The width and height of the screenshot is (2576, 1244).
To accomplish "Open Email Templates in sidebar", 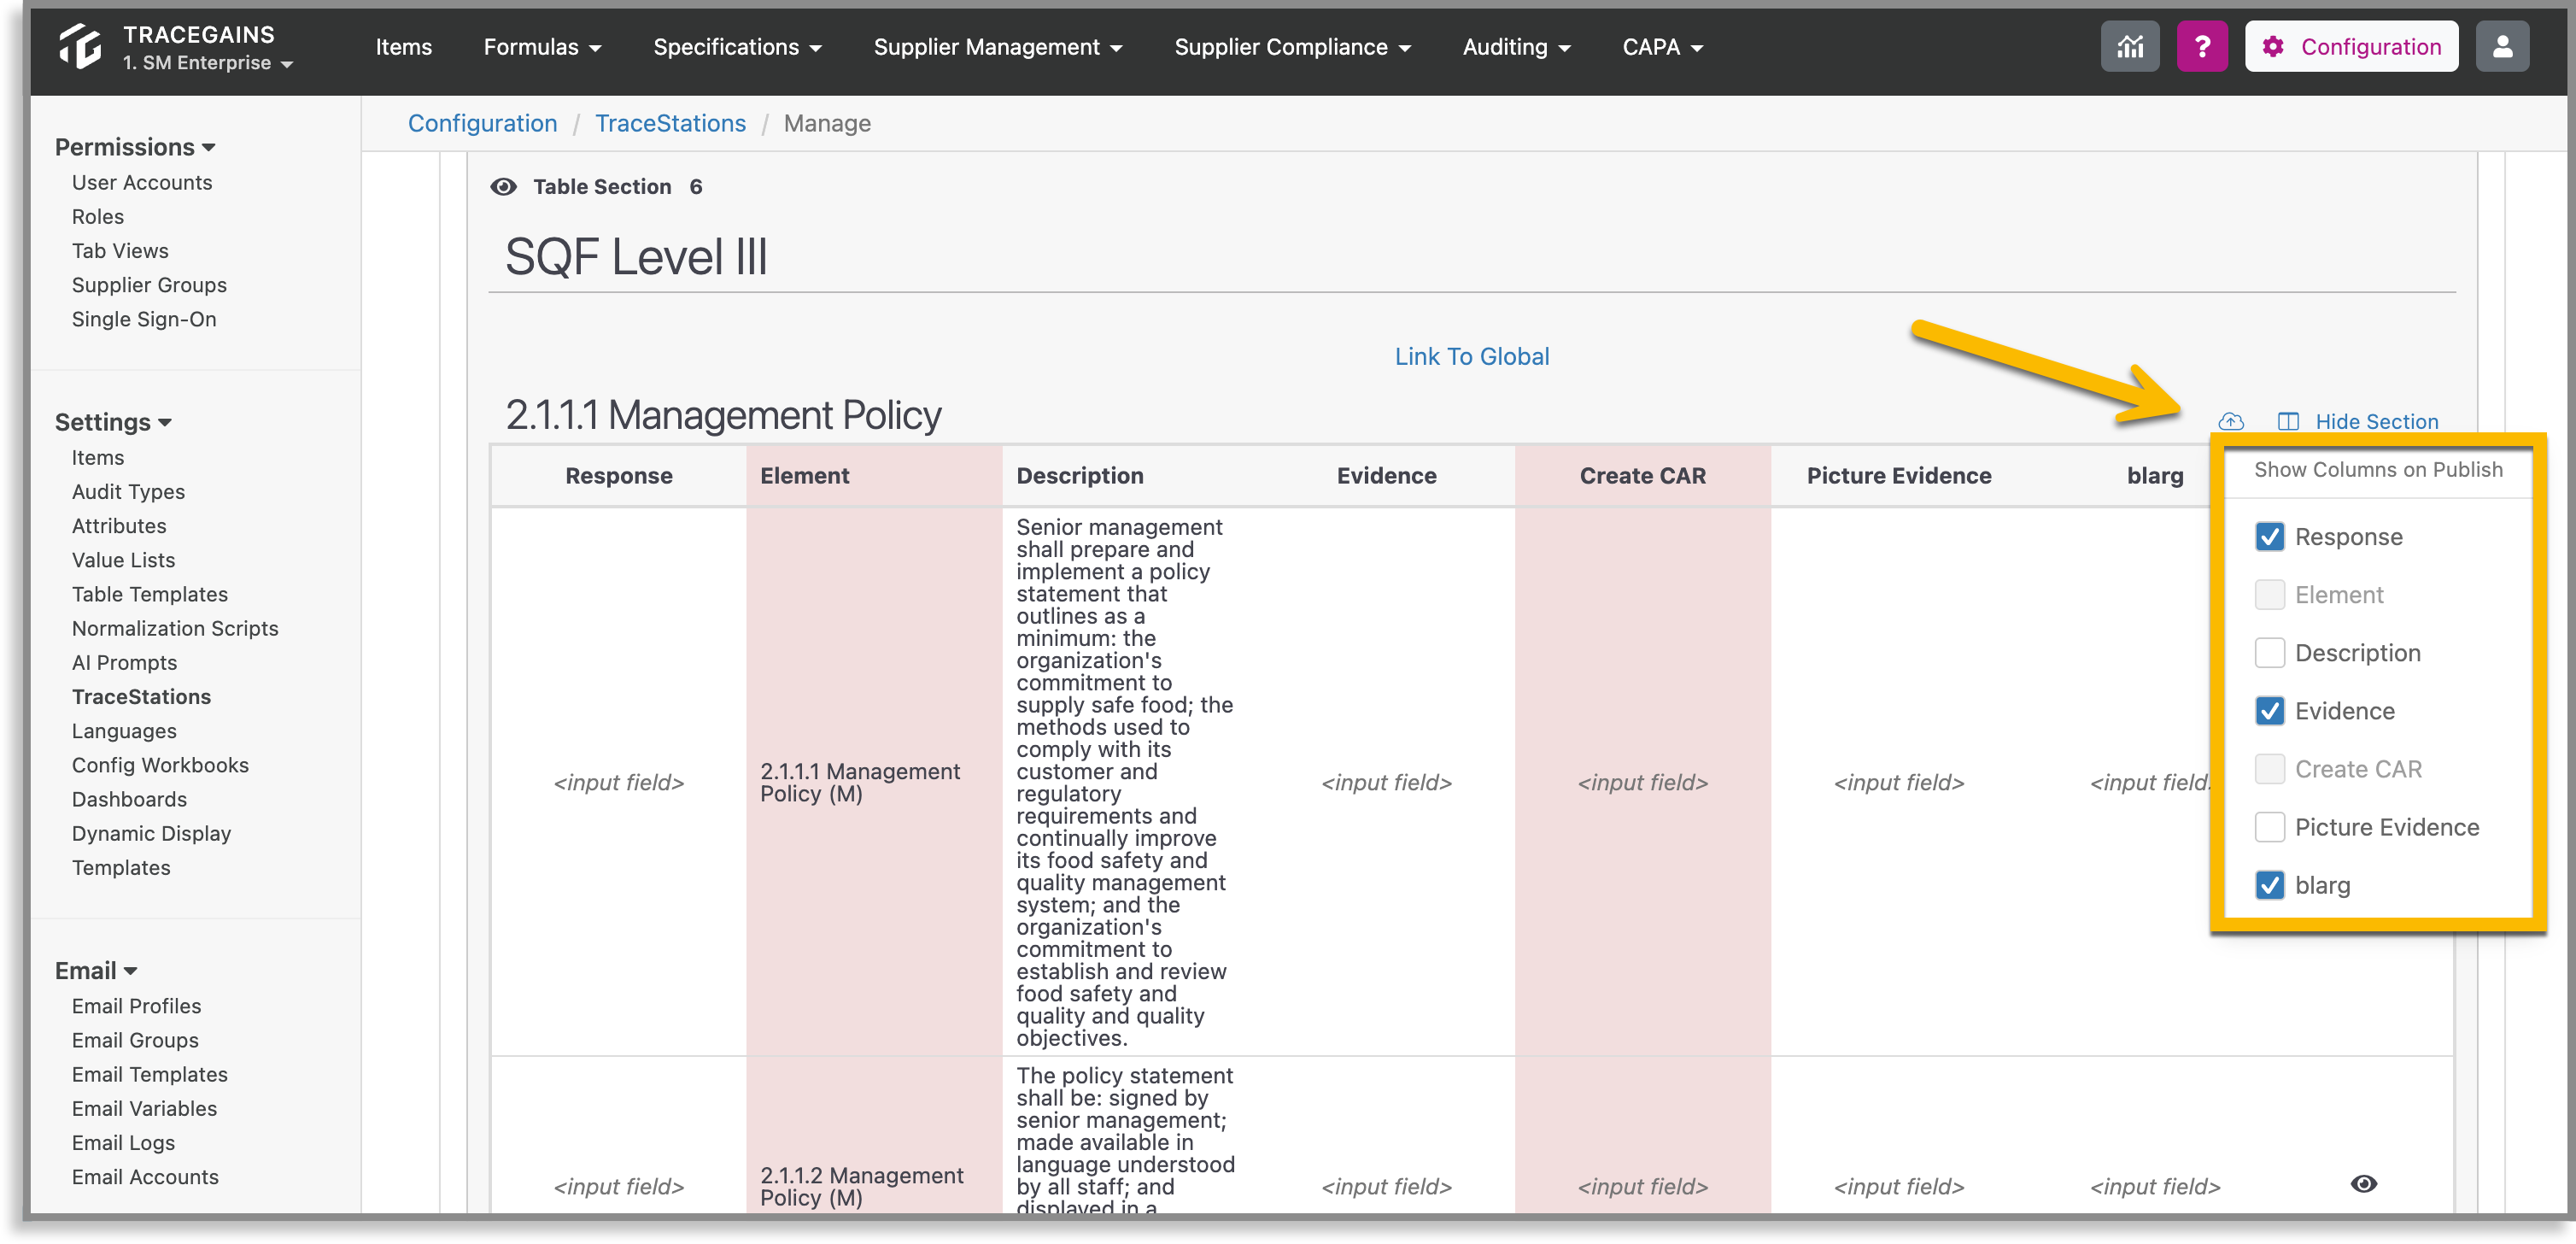I will (x=150, y=1074).
